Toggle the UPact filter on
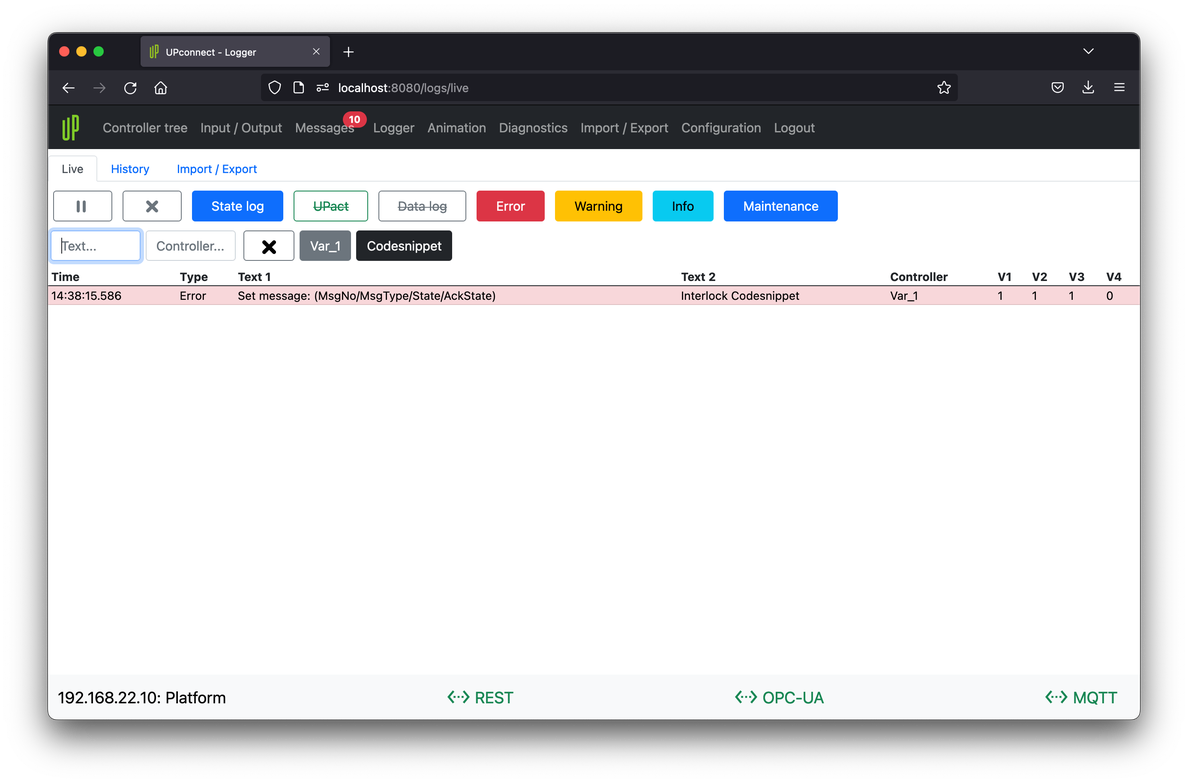 tap(331, 206)
